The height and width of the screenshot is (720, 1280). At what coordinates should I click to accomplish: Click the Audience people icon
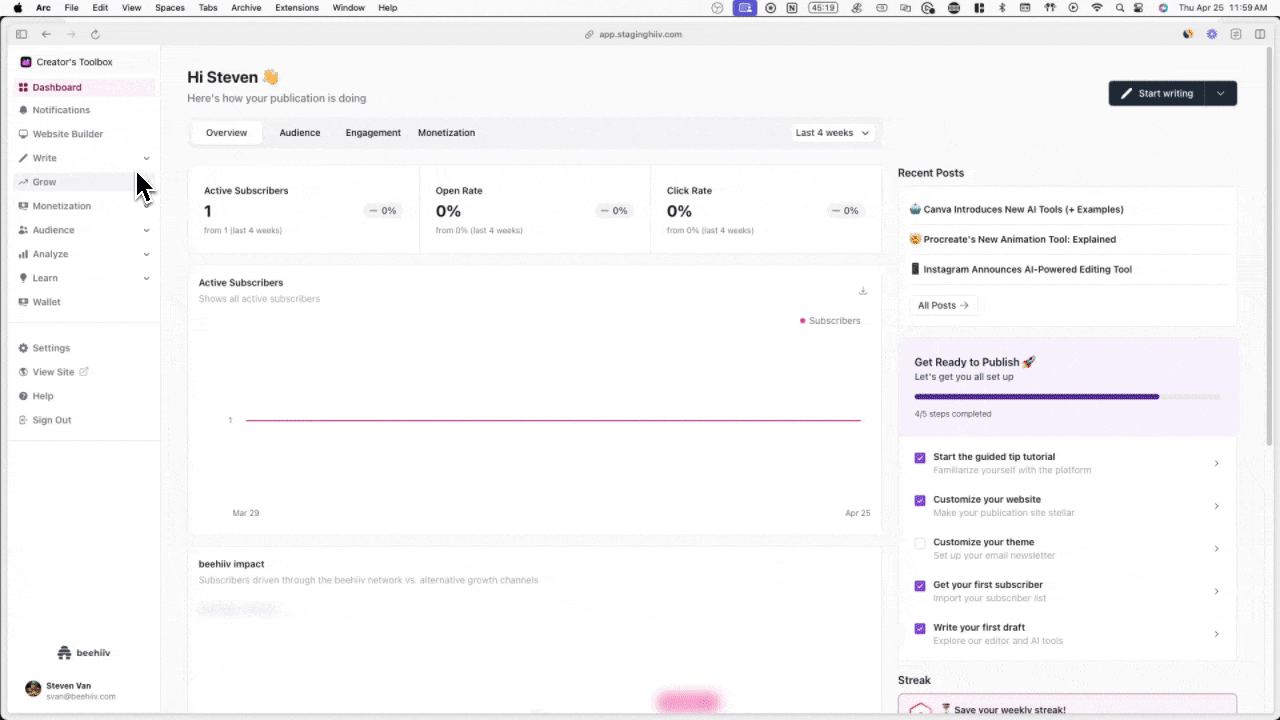[23, 230]
